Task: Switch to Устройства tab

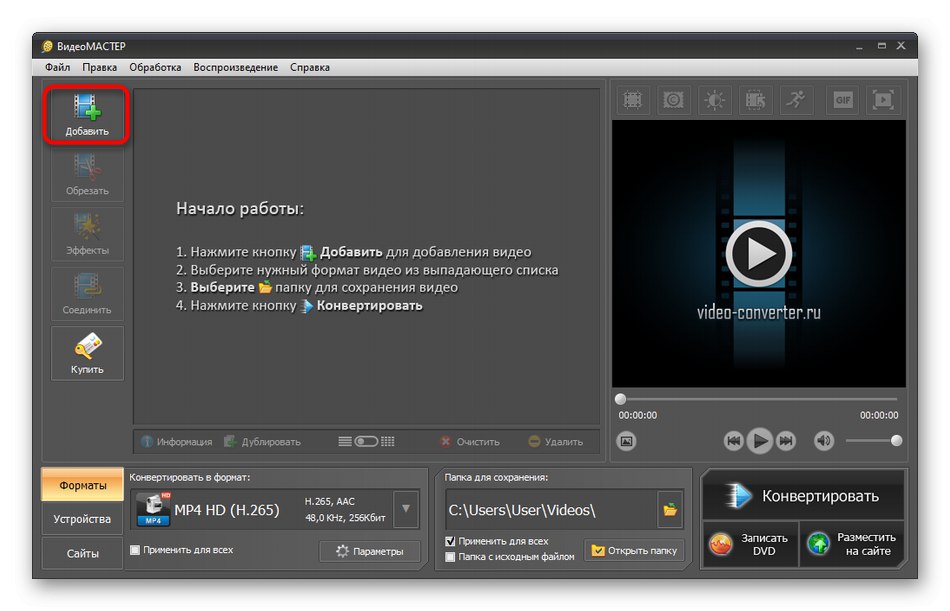Action: pyautogui.click(x=82, y=519)
